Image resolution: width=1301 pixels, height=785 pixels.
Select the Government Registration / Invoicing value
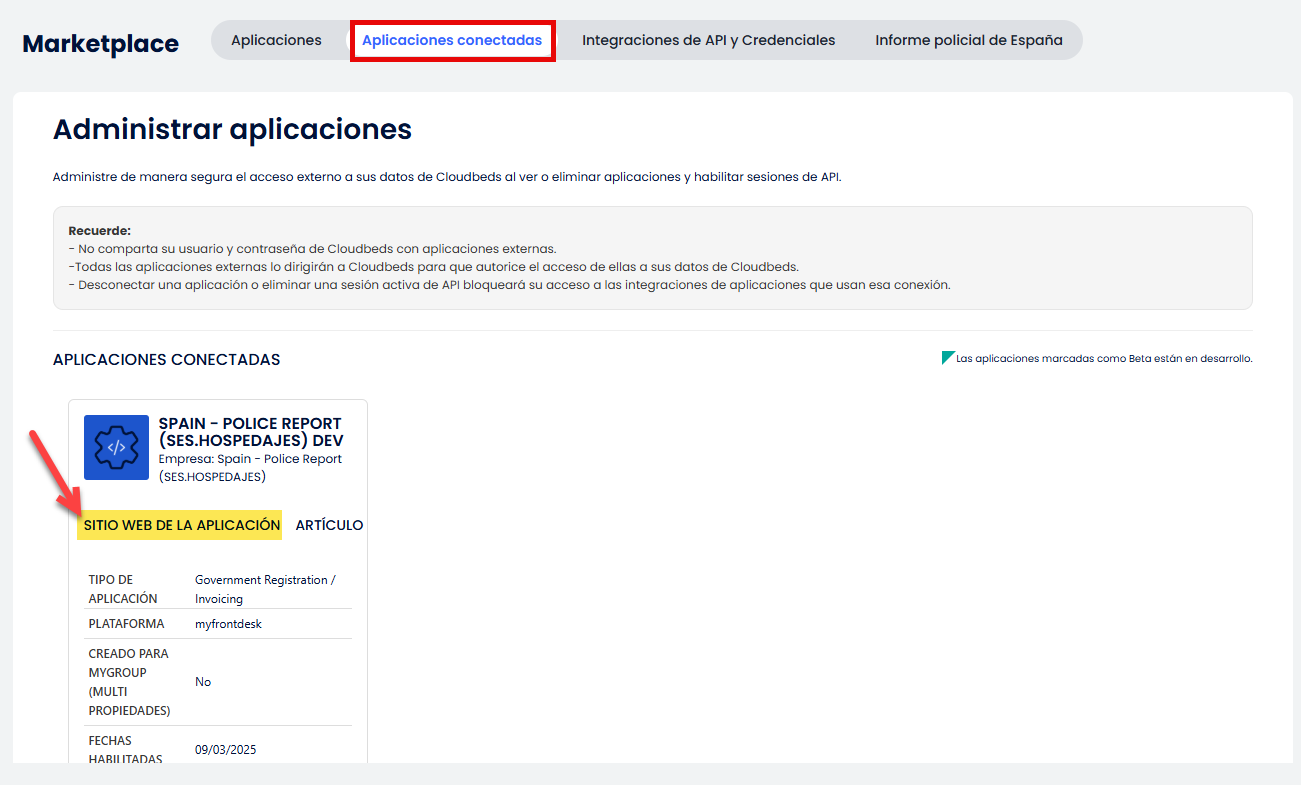pyautogui.click(x=266, y=589)
